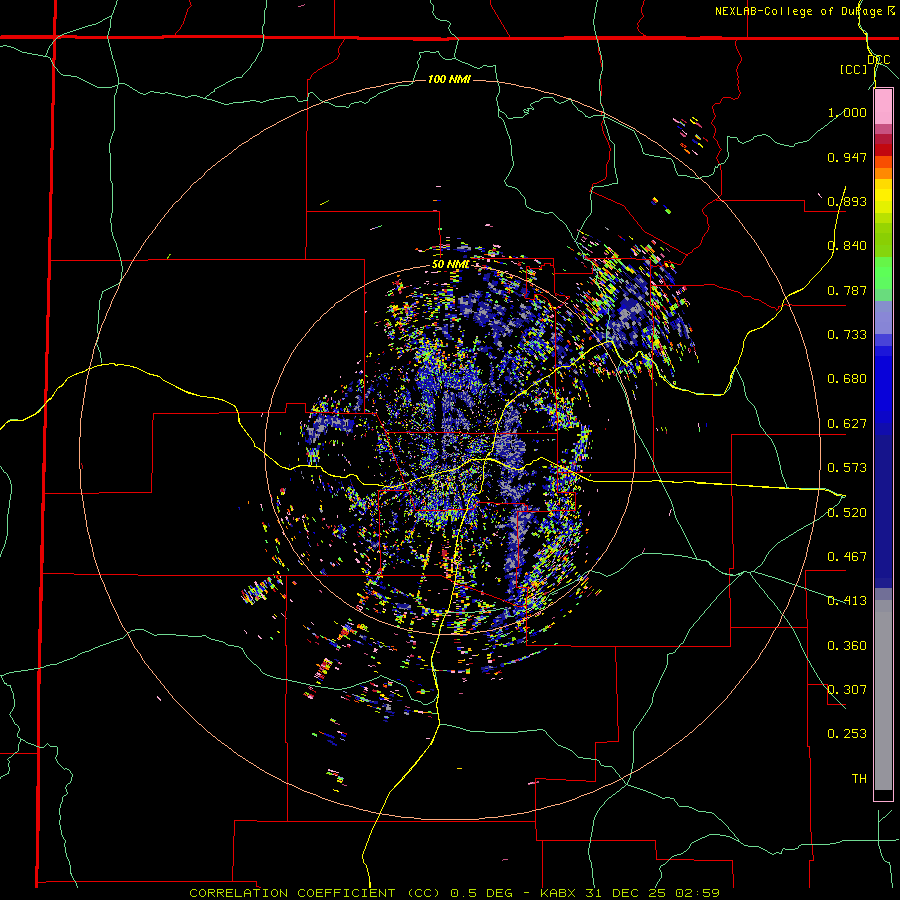Click the '50 NMI' range ring label
The height and width of the screenshot is (900, 900).
point(451,265)
